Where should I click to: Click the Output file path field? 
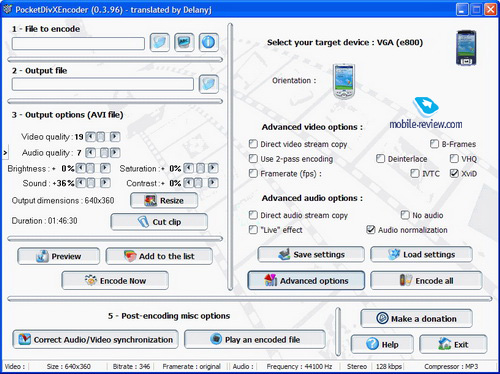103,84
